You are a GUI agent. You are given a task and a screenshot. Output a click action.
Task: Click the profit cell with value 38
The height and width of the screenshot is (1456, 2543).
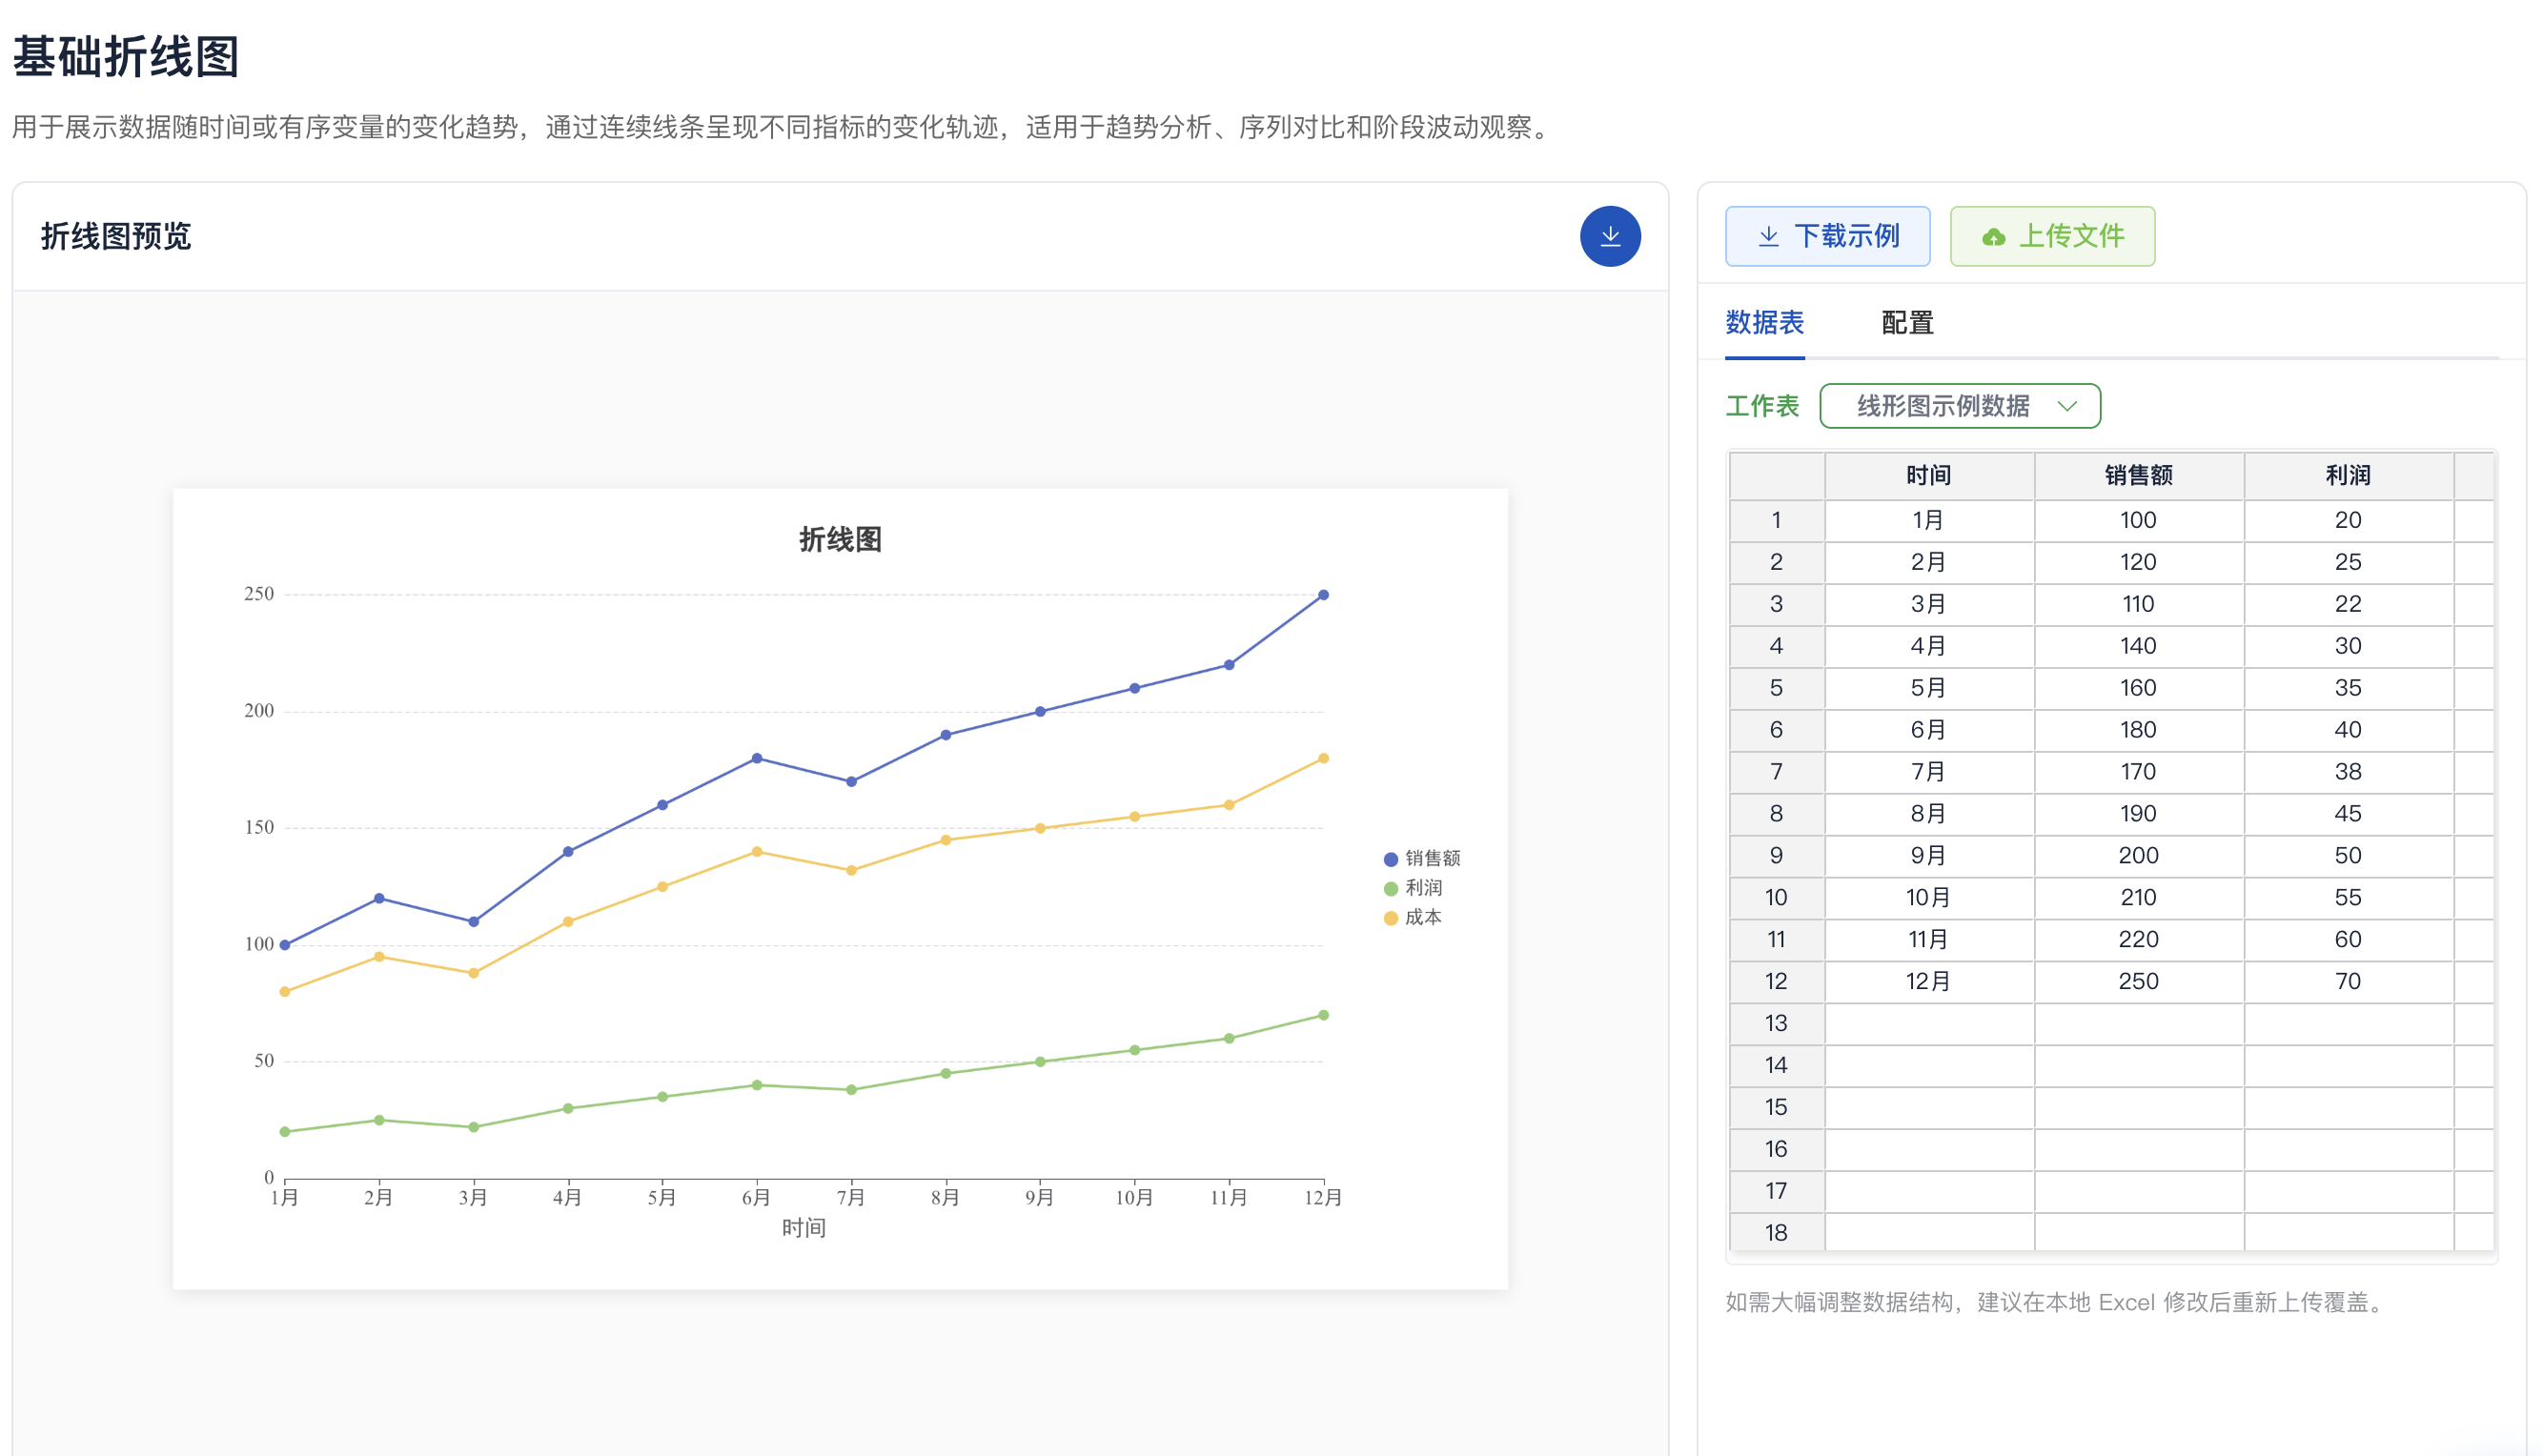(x=2347, y=772)
